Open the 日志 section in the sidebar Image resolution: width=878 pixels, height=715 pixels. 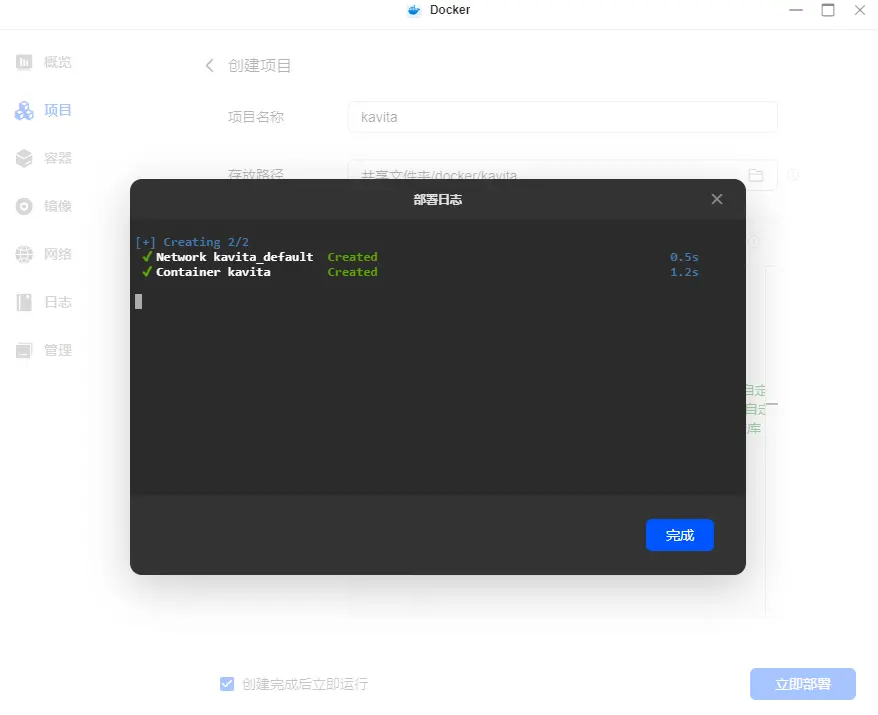coord(44,302)
